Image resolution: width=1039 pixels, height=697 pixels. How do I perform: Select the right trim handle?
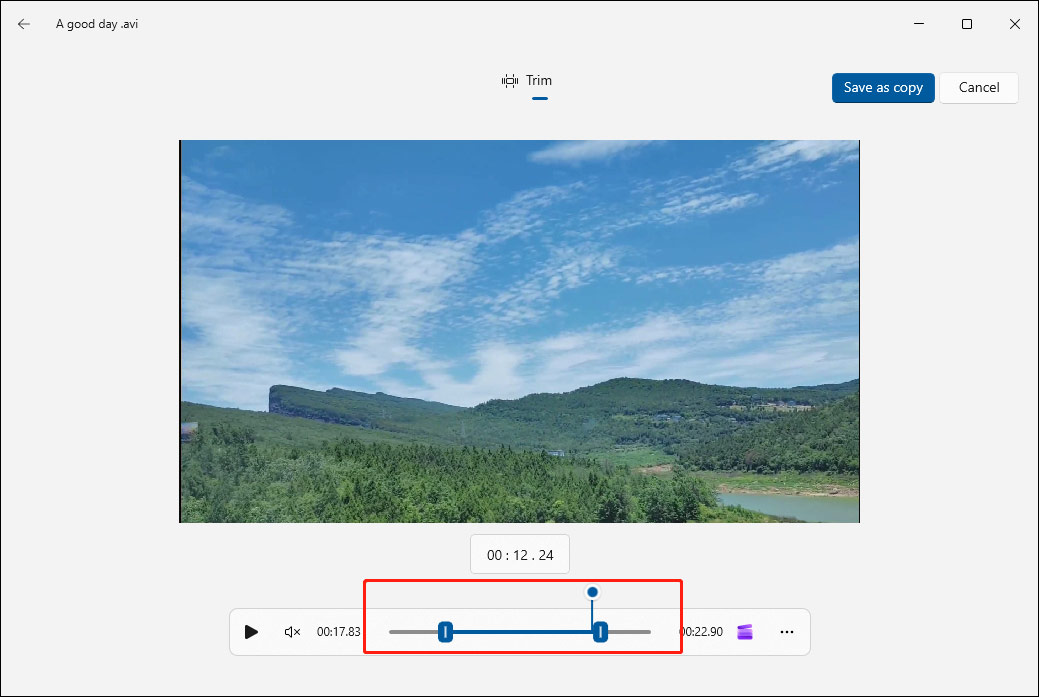coord(600,631)
